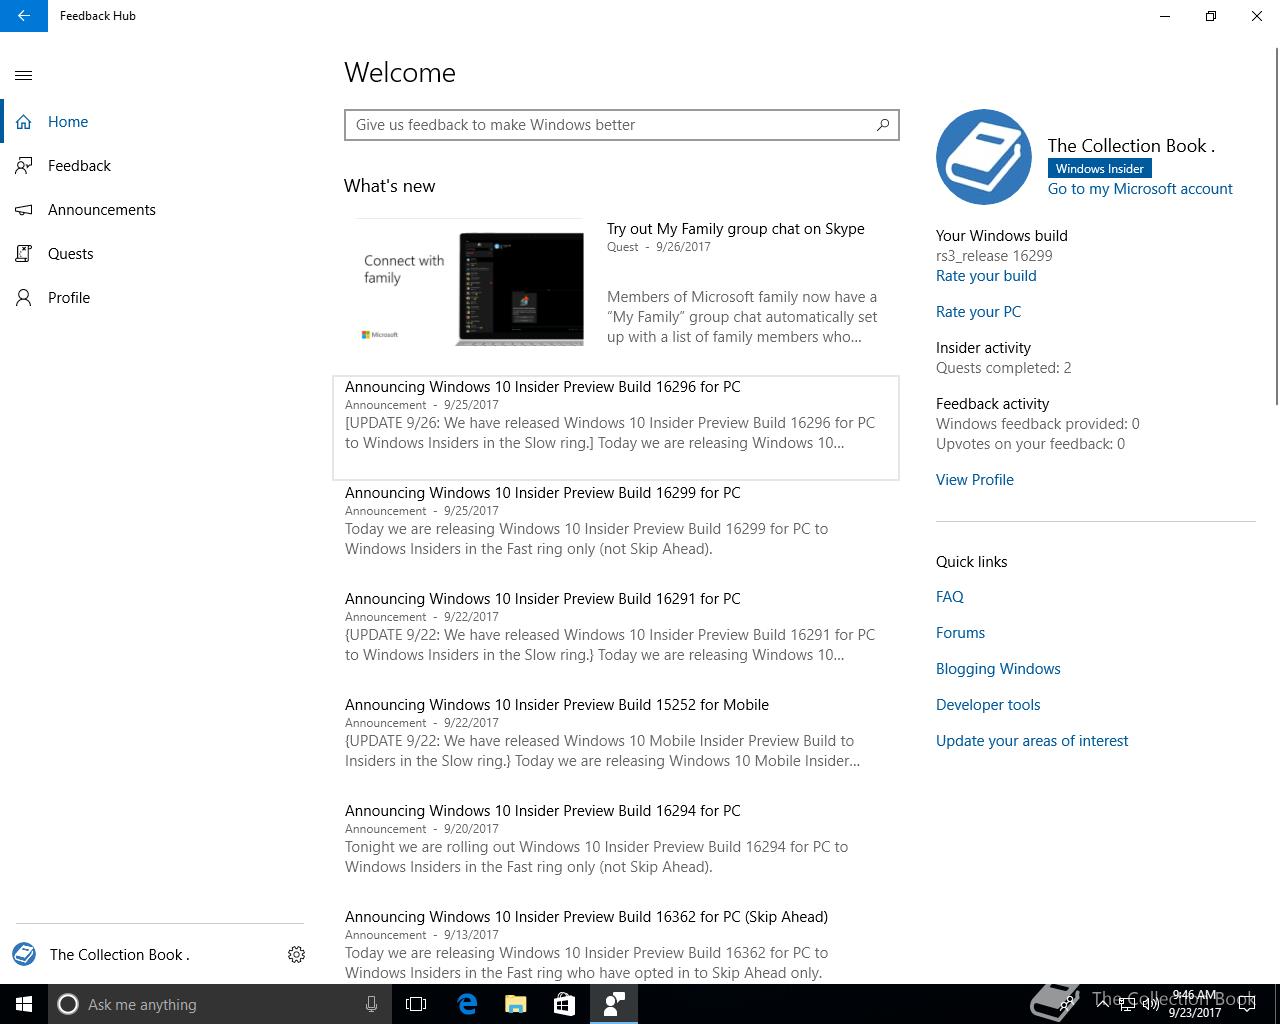Click the Announcements megaphone icon

tap(24, 210)
